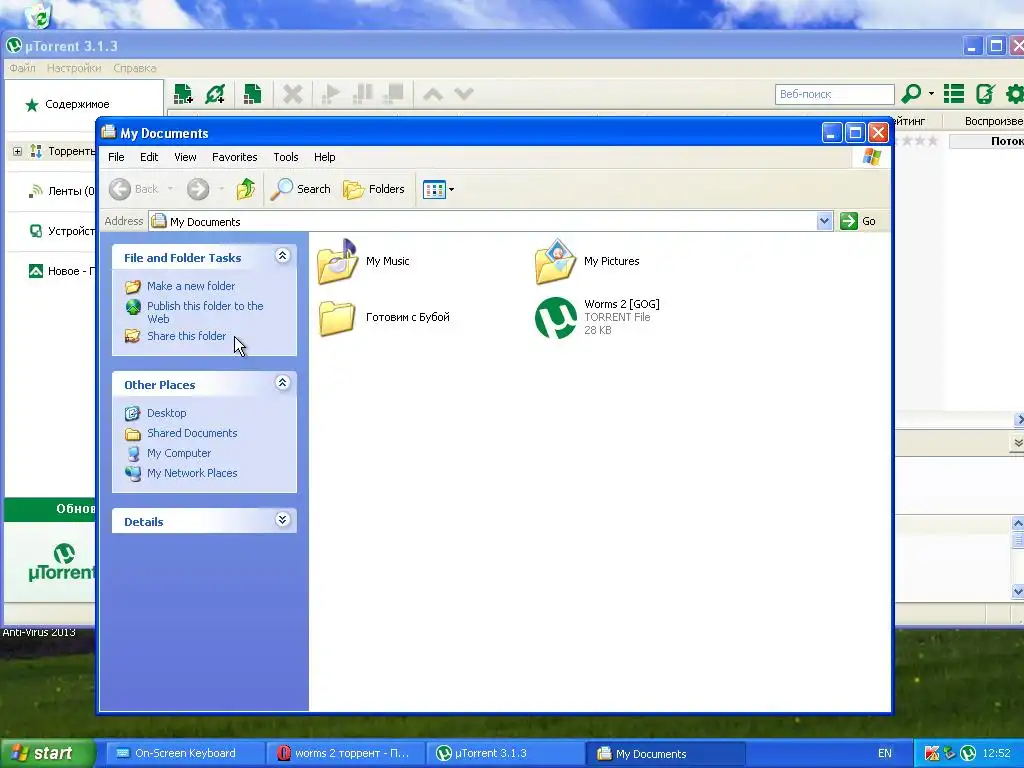Click the Stop icon in µTorrent toolbar
The image size is (1024, 768).
click(x=394, y=94)
